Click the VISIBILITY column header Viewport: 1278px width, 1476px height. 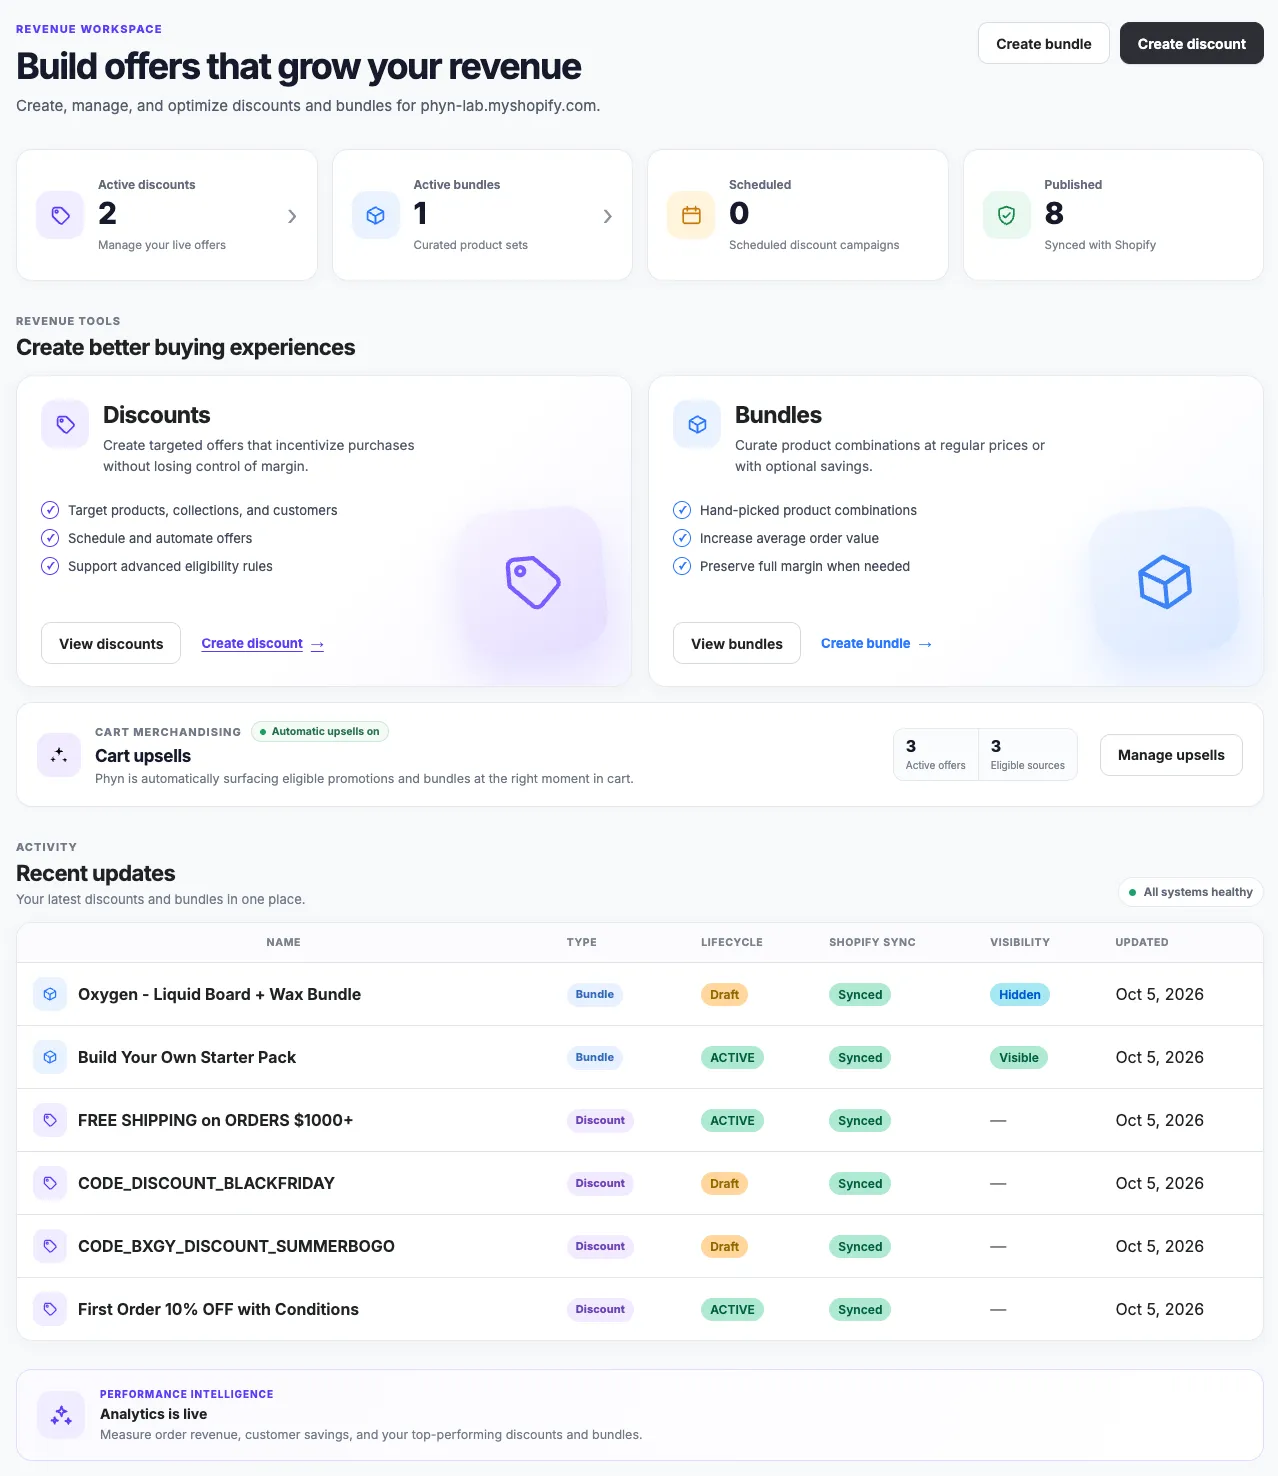[x=1020, y=942]
